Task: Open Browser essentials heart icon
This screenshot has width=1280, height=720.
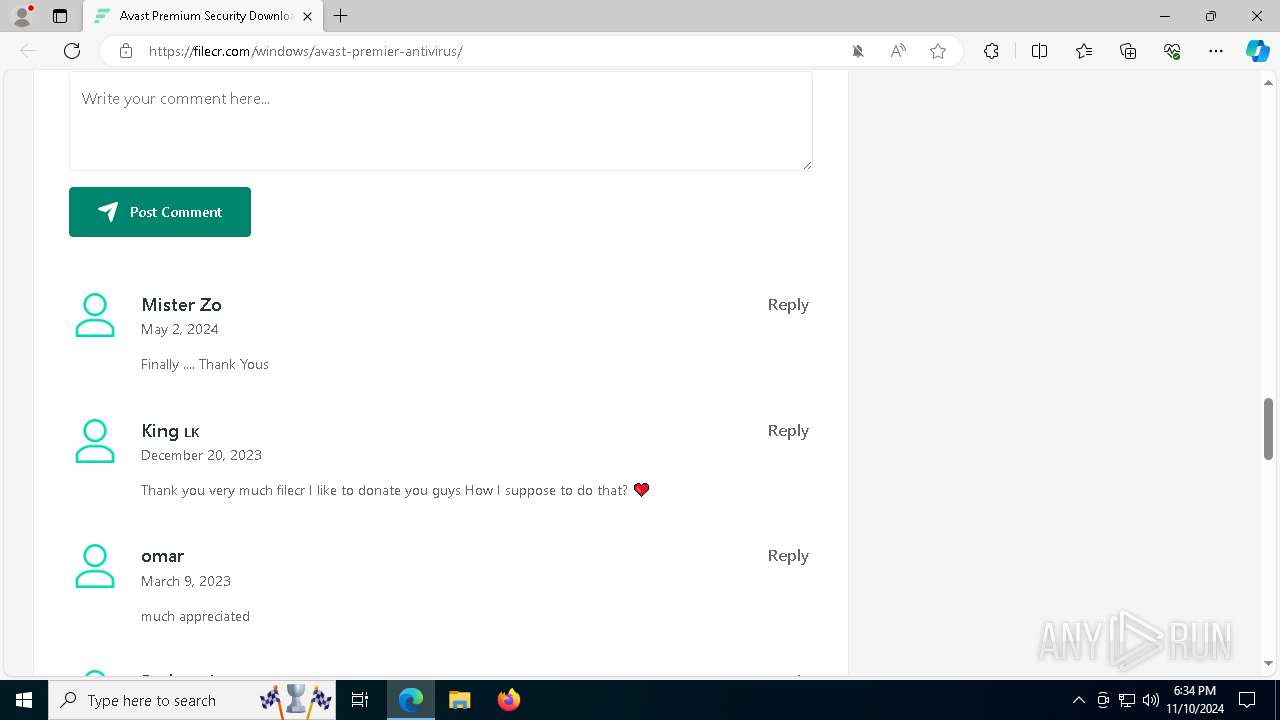Action: pos(1172,51)
